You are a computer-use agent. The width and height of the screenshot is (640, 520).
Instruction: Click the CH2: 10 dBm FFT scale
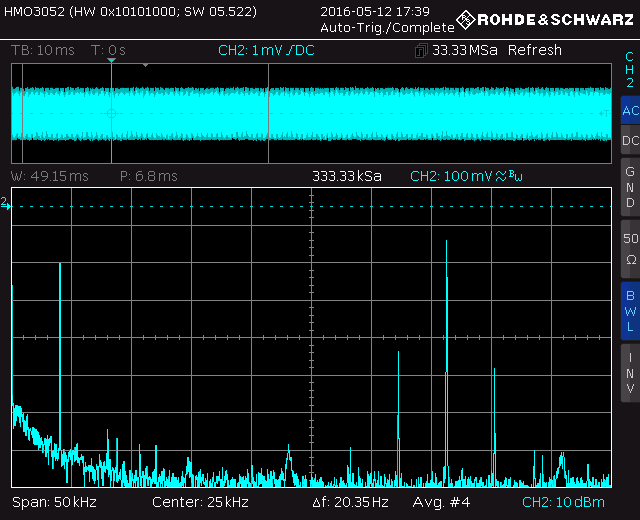pos(563,501)
